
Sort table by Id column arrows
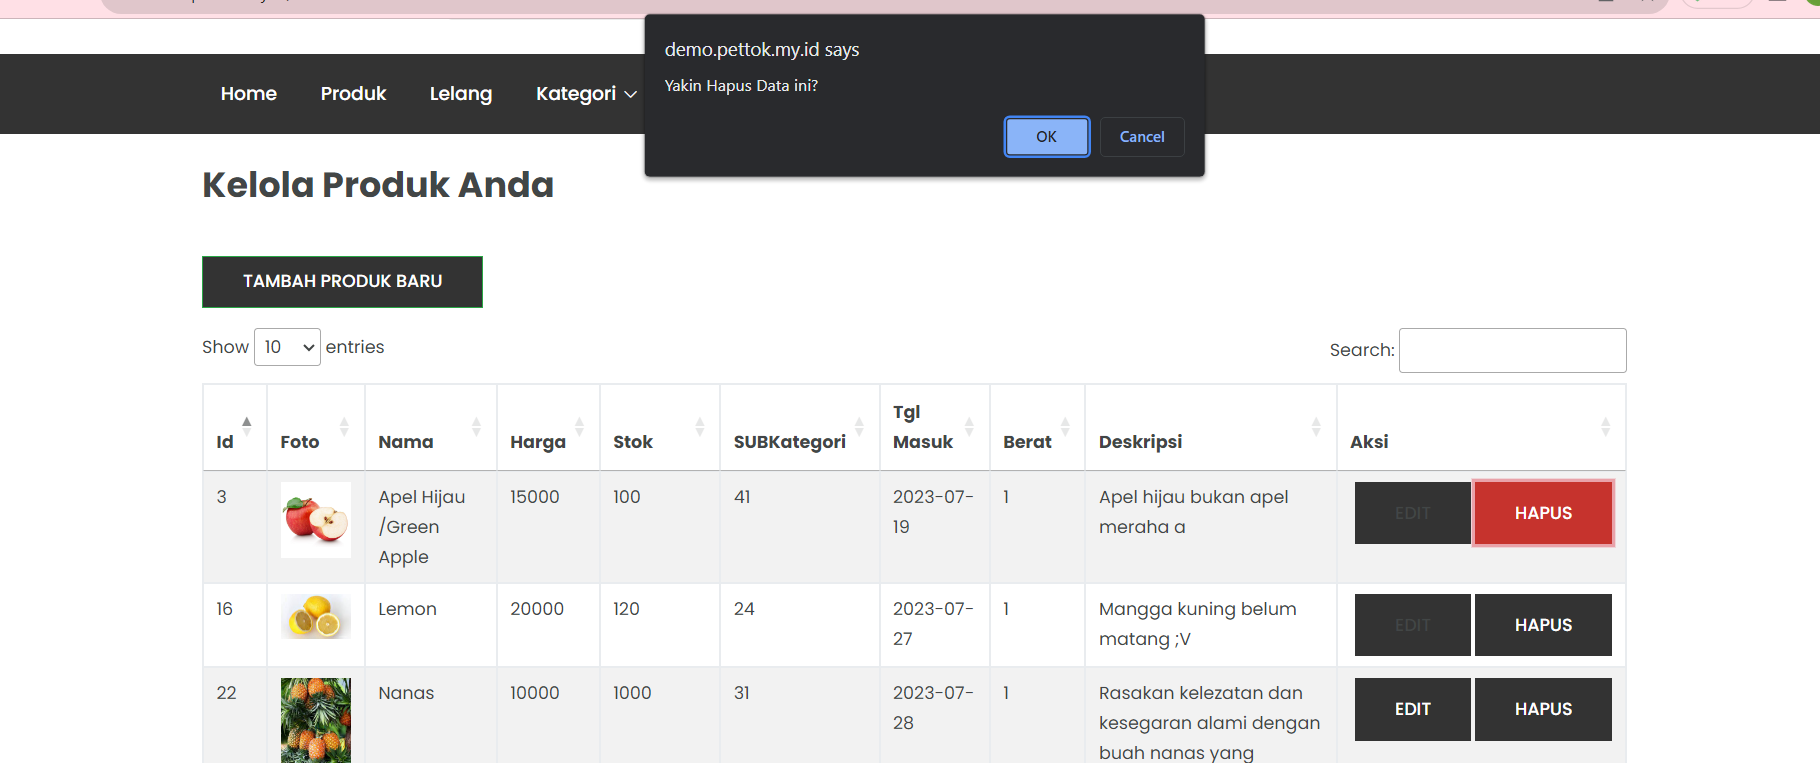pos(246,427)
